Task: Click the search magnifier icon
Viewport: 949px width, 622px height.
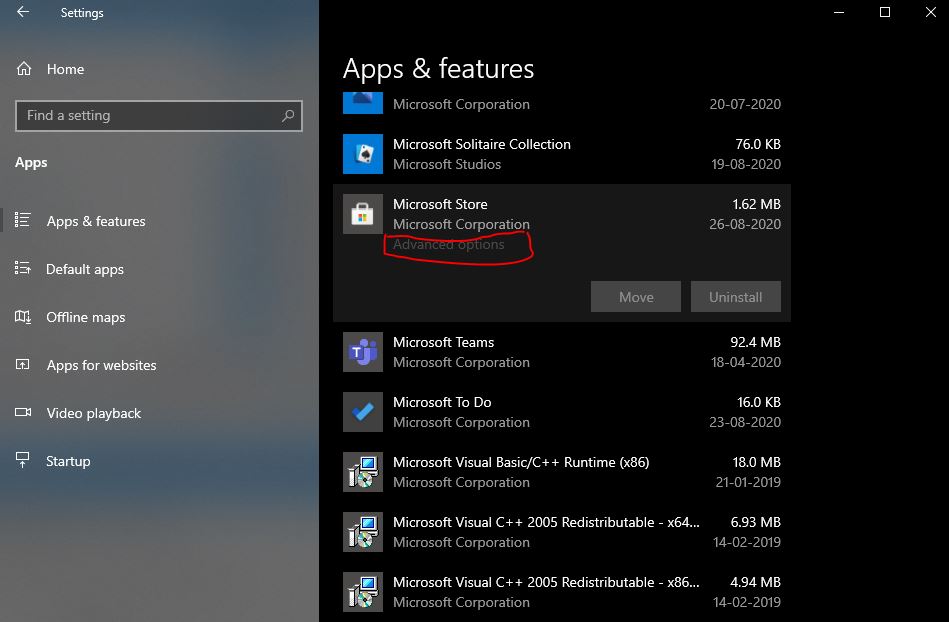Action: click(288, 115)
